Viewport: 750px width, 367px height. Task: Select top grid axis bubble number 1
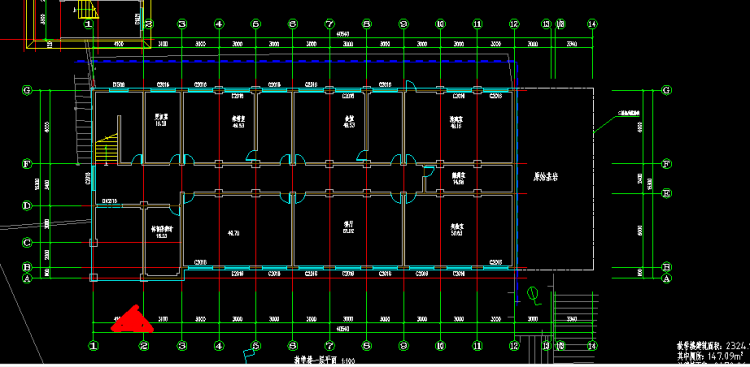coord(88,23)
